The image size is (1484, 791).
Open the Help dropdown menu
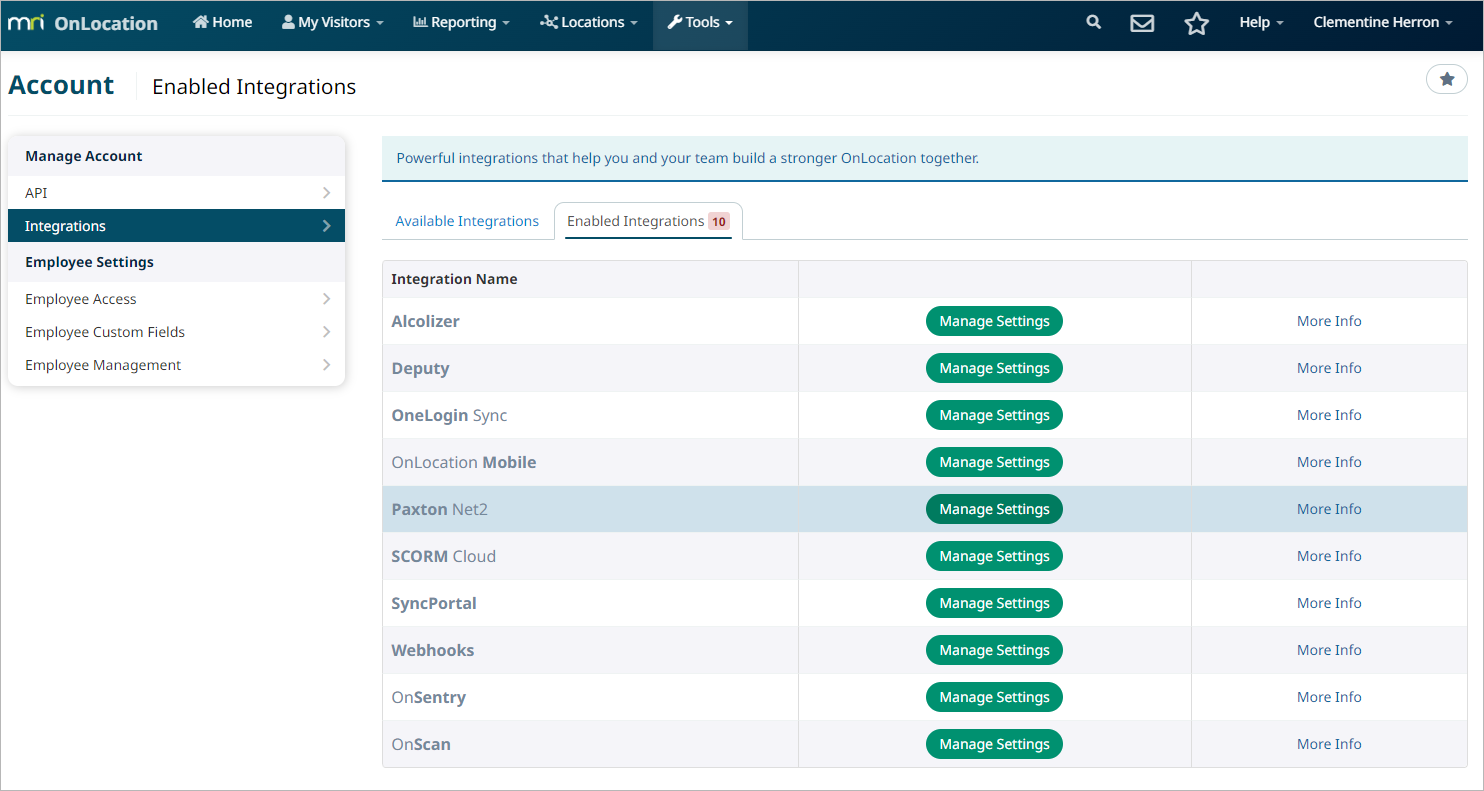(1261, 22)
